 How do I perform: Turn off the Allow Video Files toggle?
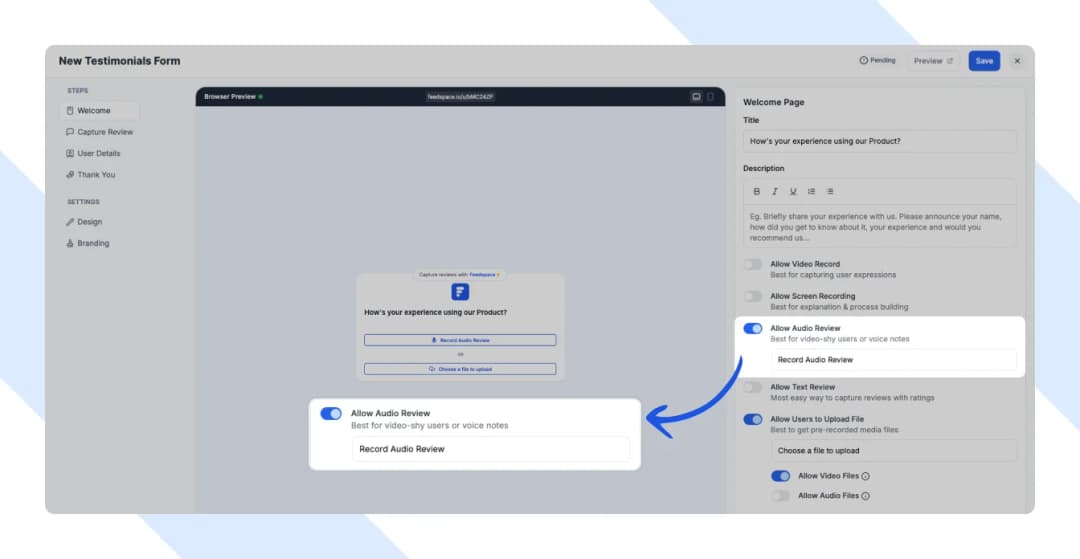(x=780, y=476)
